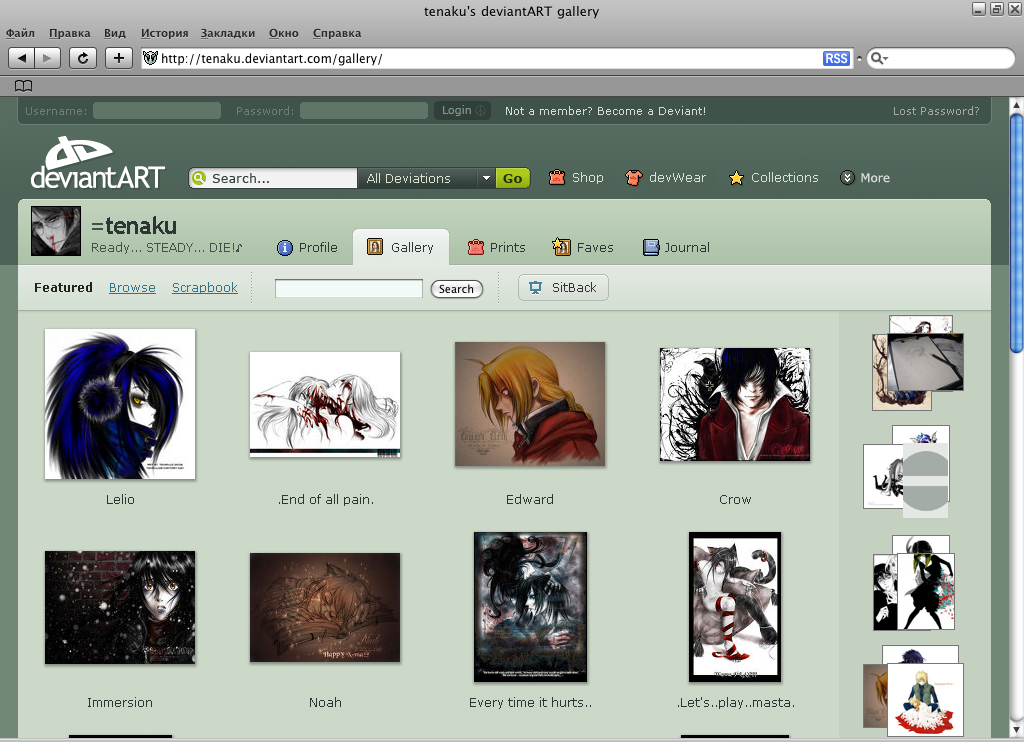This screenshot has width=1024, height=742.
Task: Reload the page with the refresh button
Action: coord(83,58)
